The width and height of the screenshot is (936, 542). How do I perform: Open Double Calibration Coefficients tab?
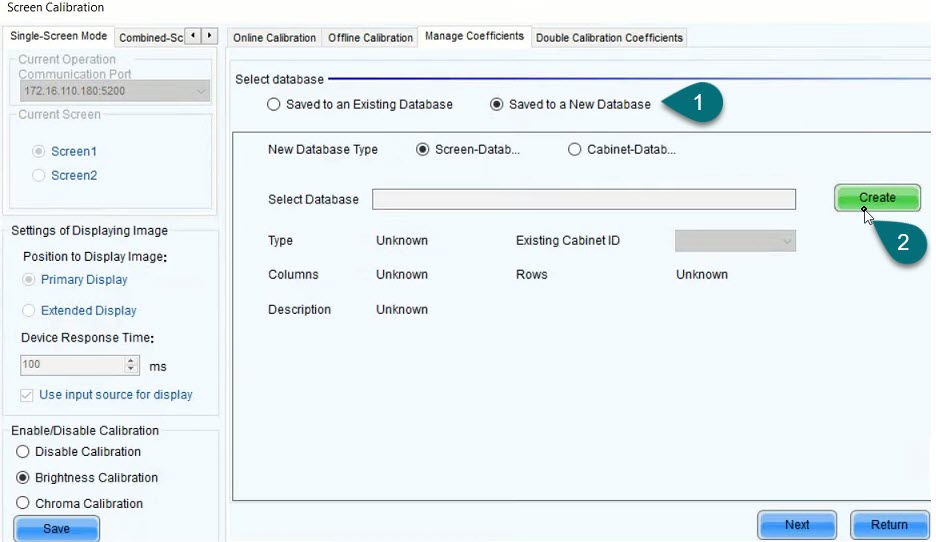tap(609, 38)
